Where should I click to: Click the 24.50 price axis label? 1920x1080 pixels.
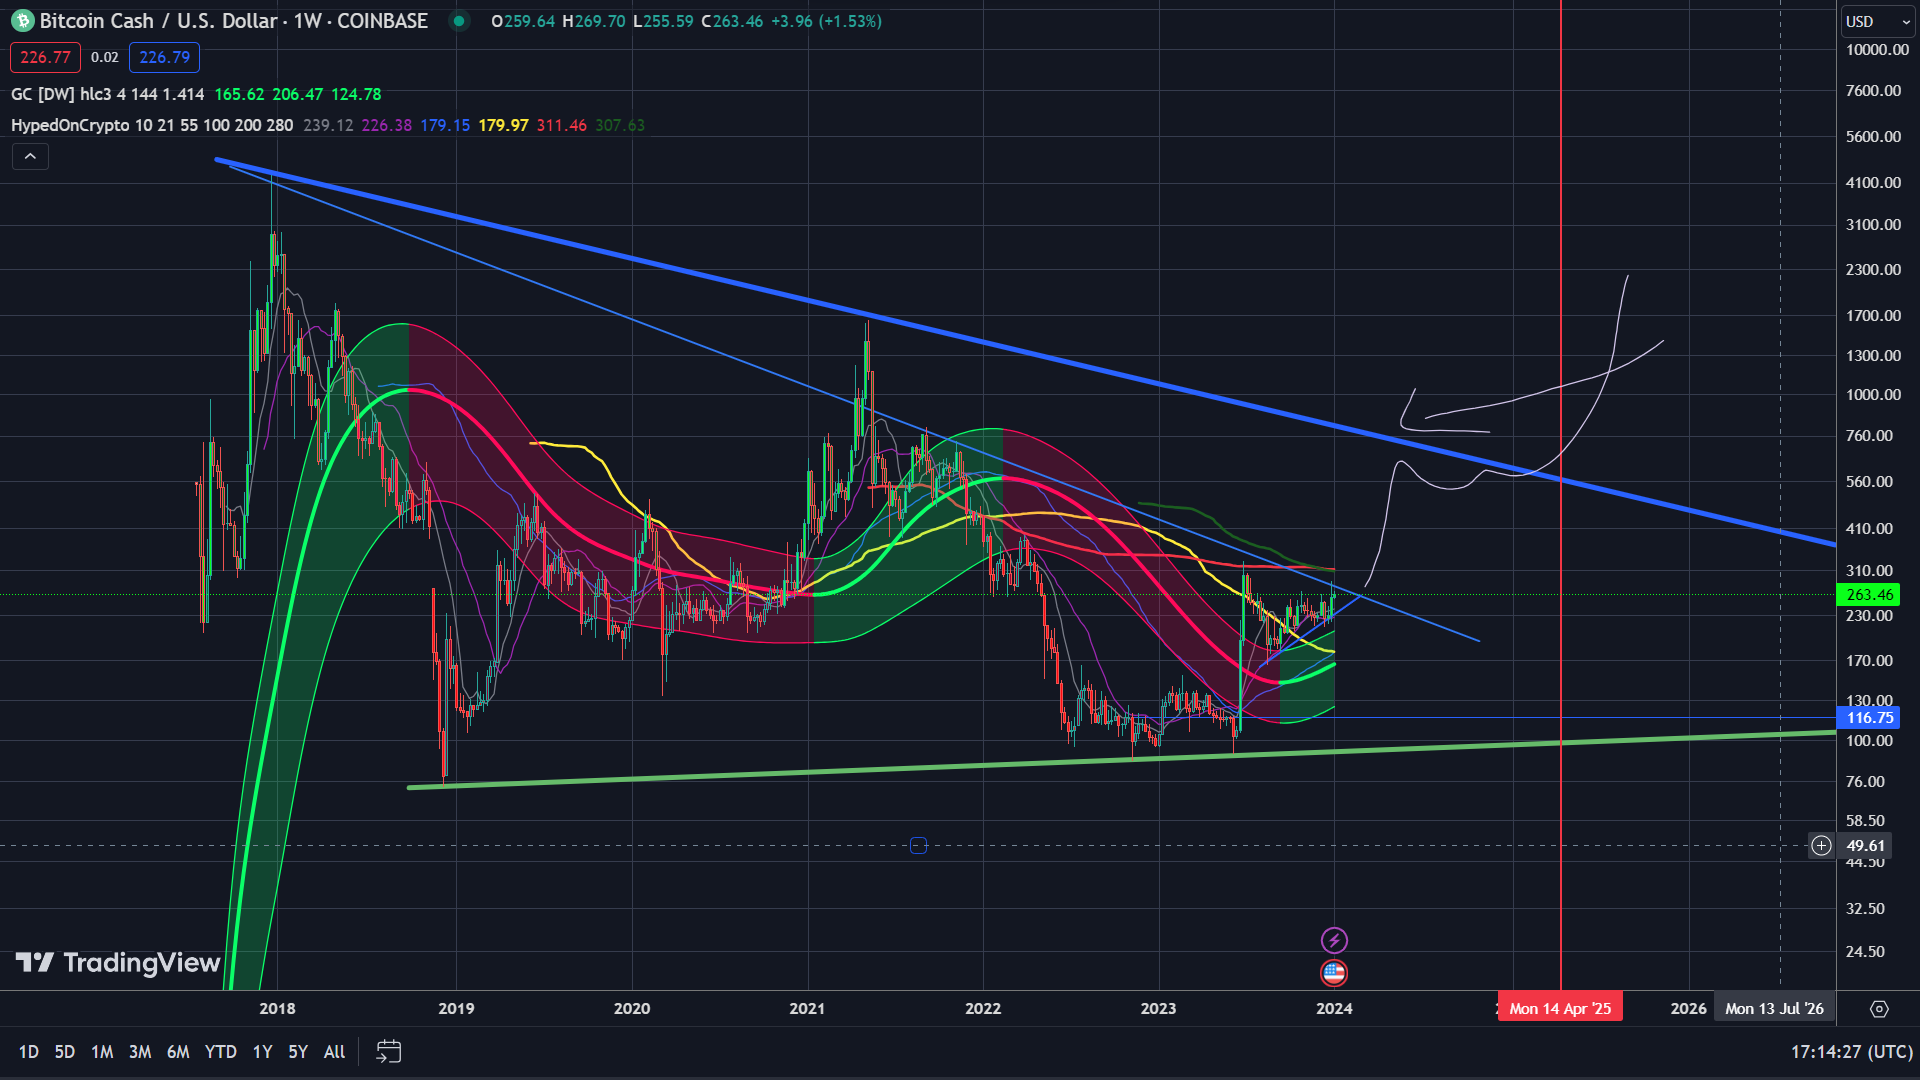(x=1866, y=952)
